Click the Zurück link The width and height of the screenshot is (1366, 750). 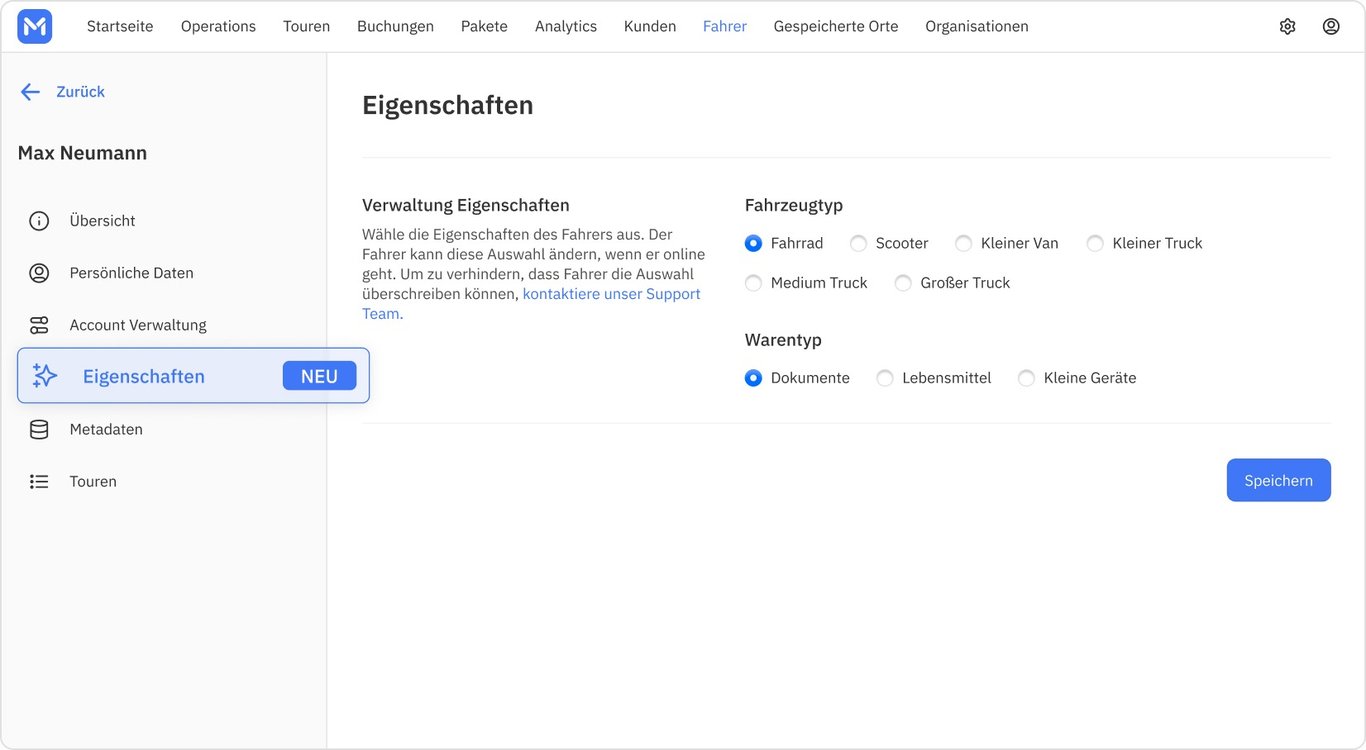(x=80, y=92)
